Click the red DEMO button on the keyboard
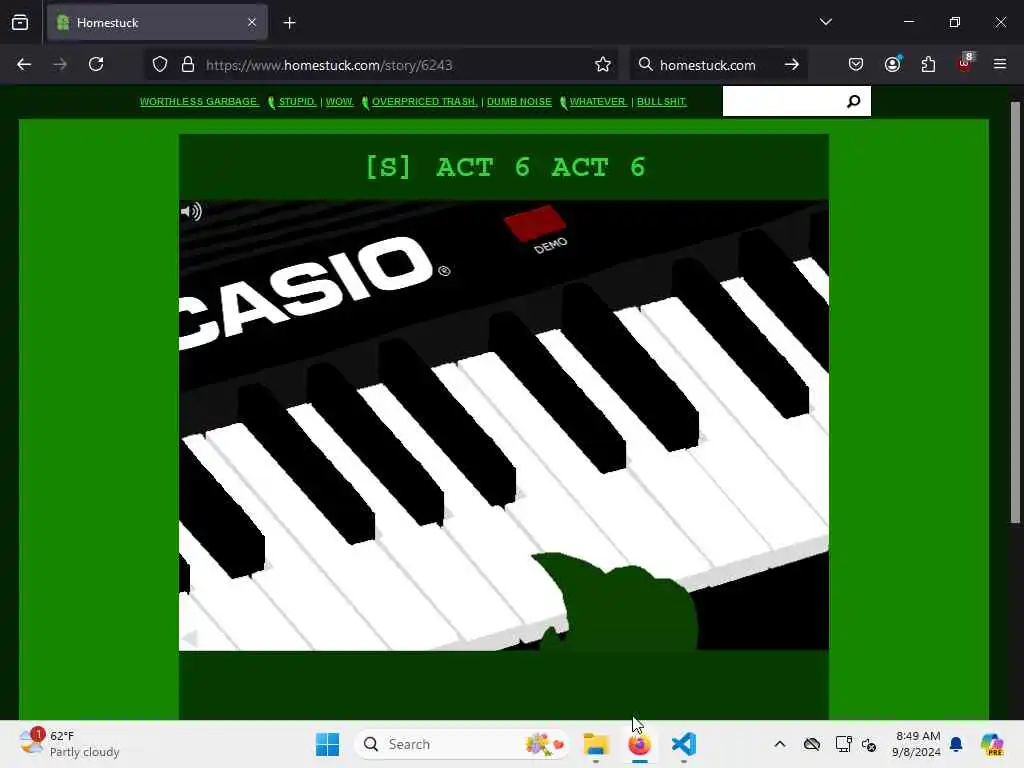This screenshot has height=768, width=1024. (x=535, y=223)
